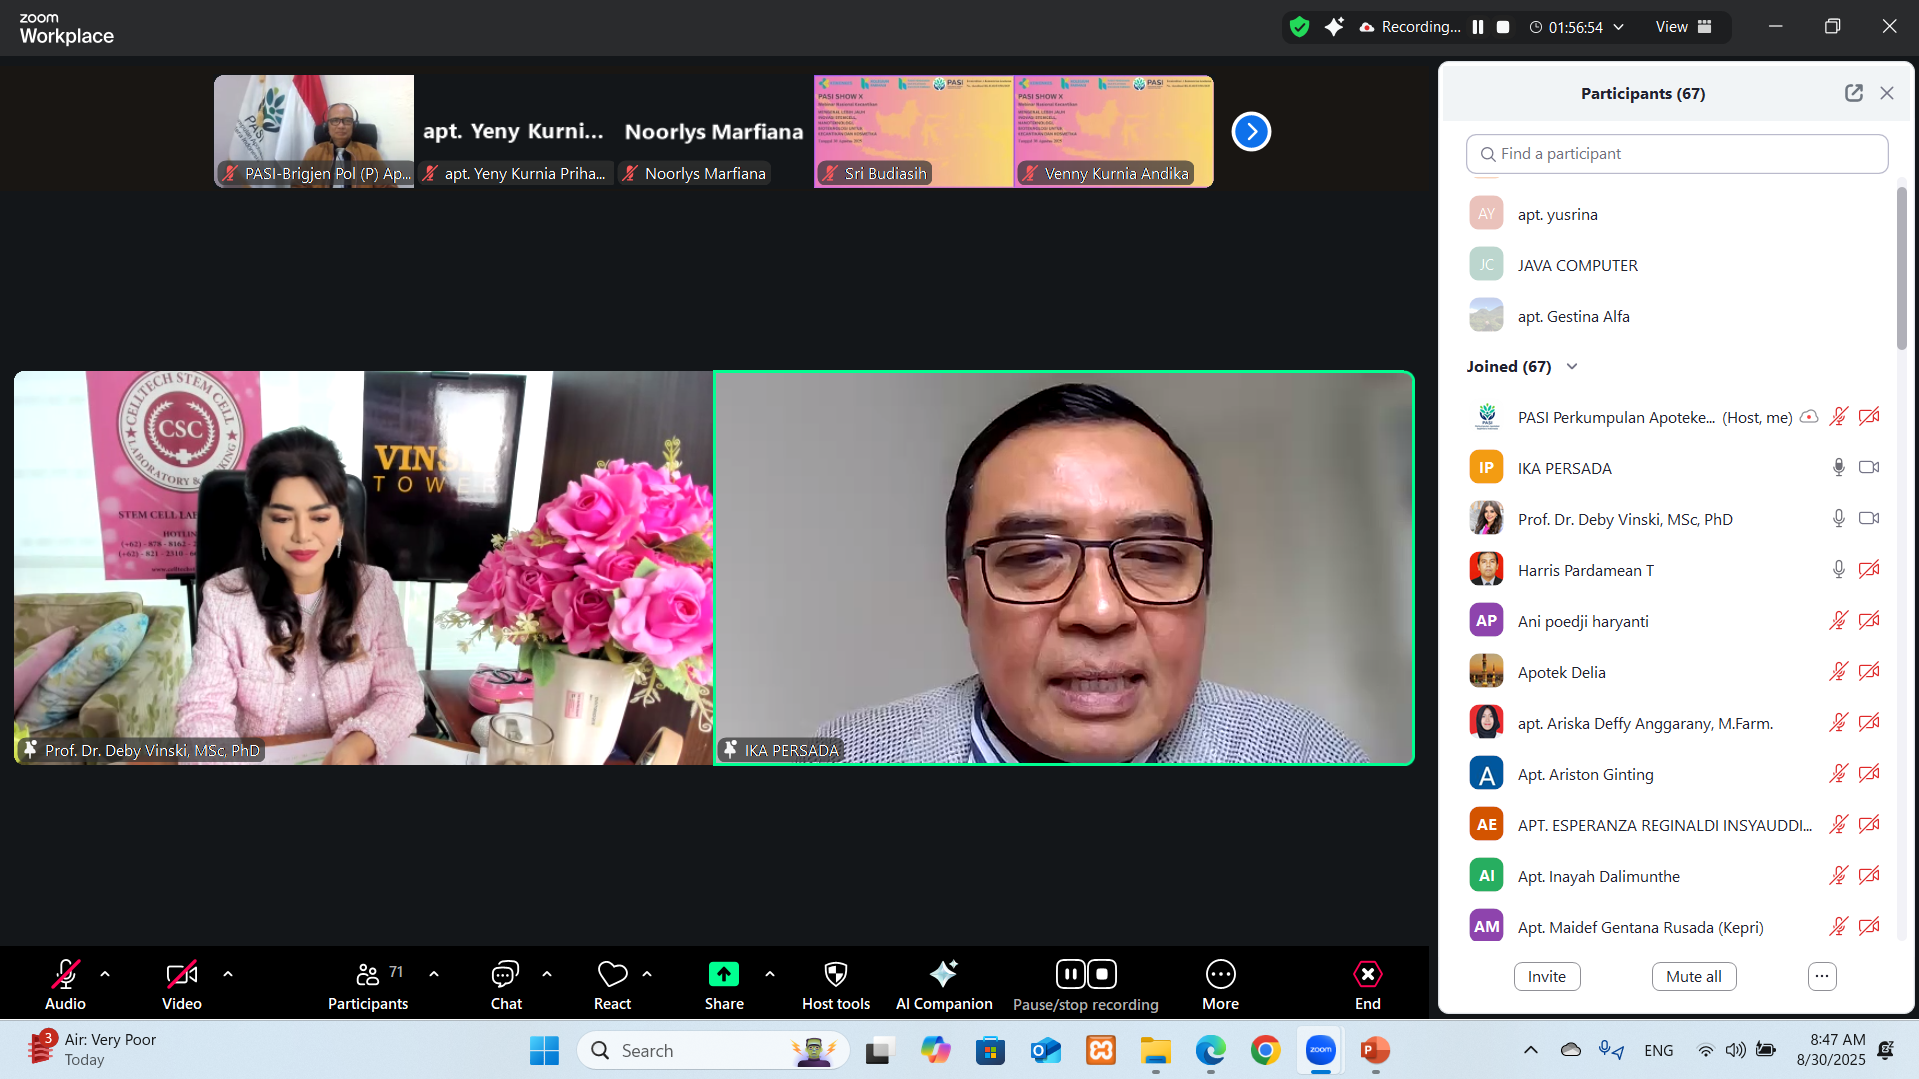Start your camera with Video button
The image size is (1919, 1079).
[181, 985]
